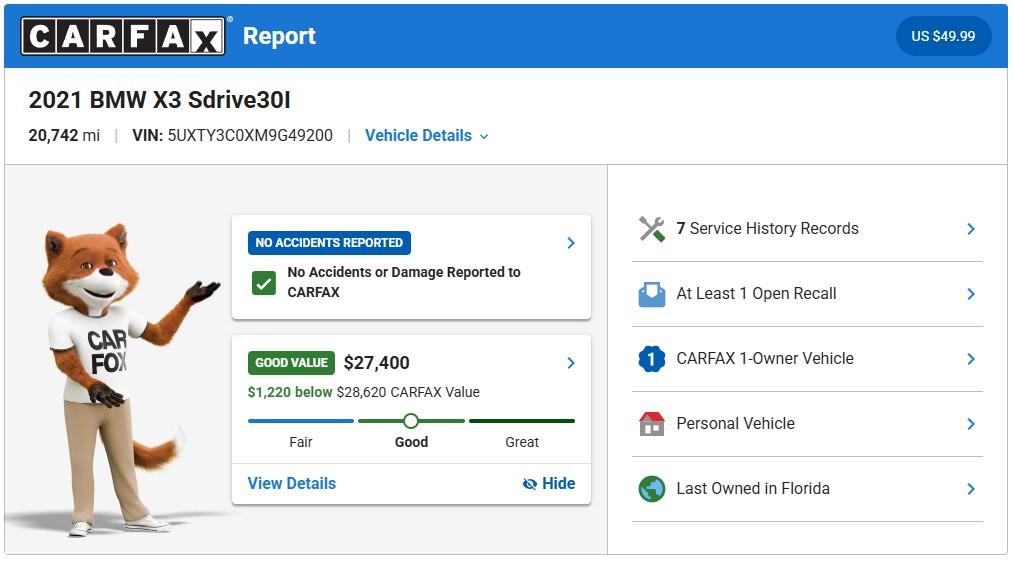Click the 20,742 mi mileage text
The width and height of the screenshot is (1014, 563).
[64, 135]
